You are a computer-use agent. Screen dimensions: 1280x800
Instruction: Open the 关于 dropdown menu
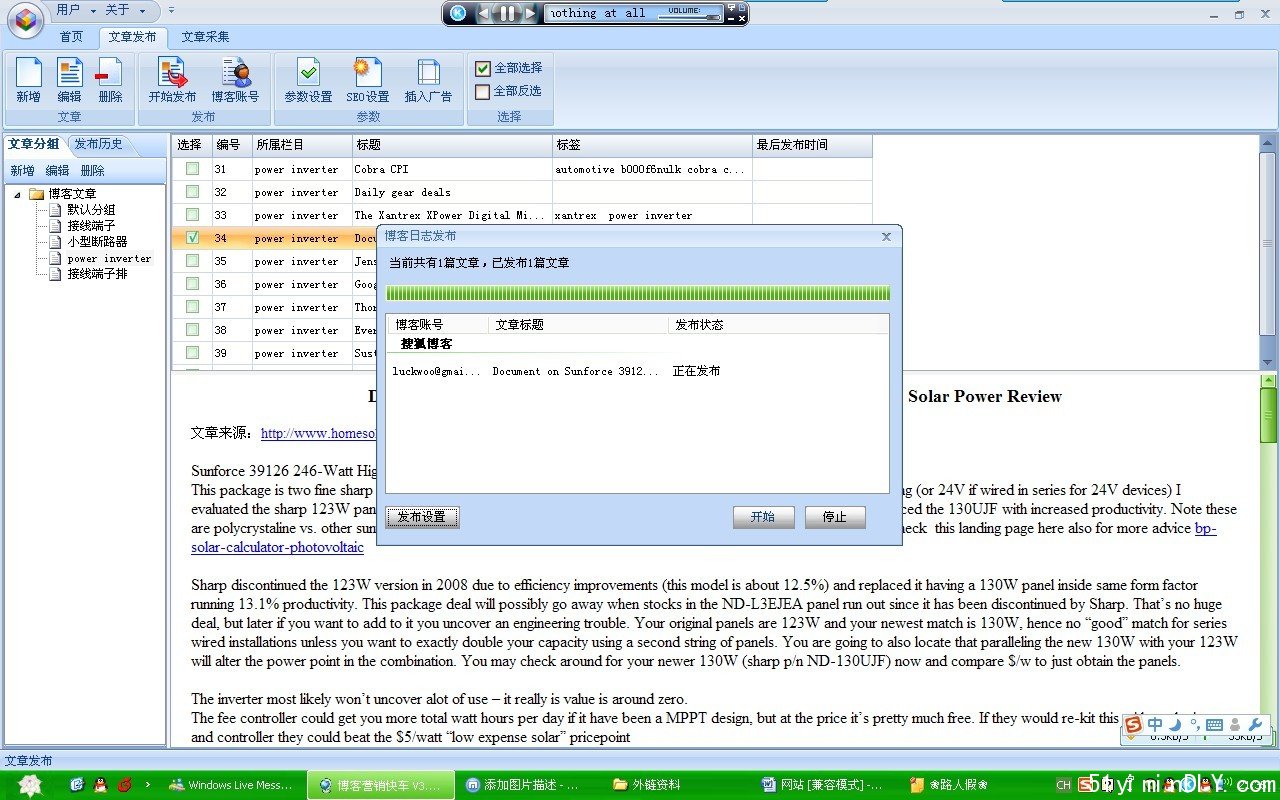coord(125,10)
